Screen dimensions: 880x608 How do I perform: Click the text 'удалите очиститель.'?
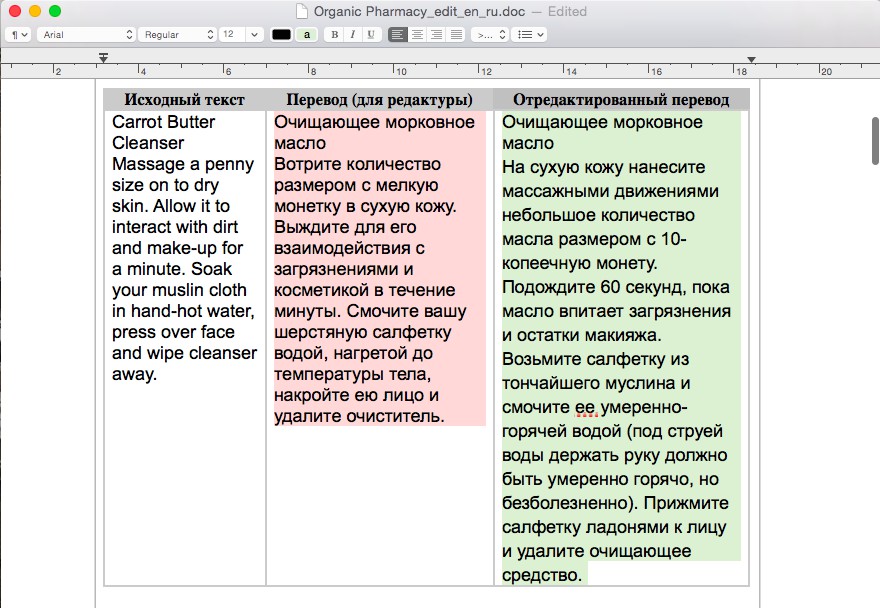(359, 416)
